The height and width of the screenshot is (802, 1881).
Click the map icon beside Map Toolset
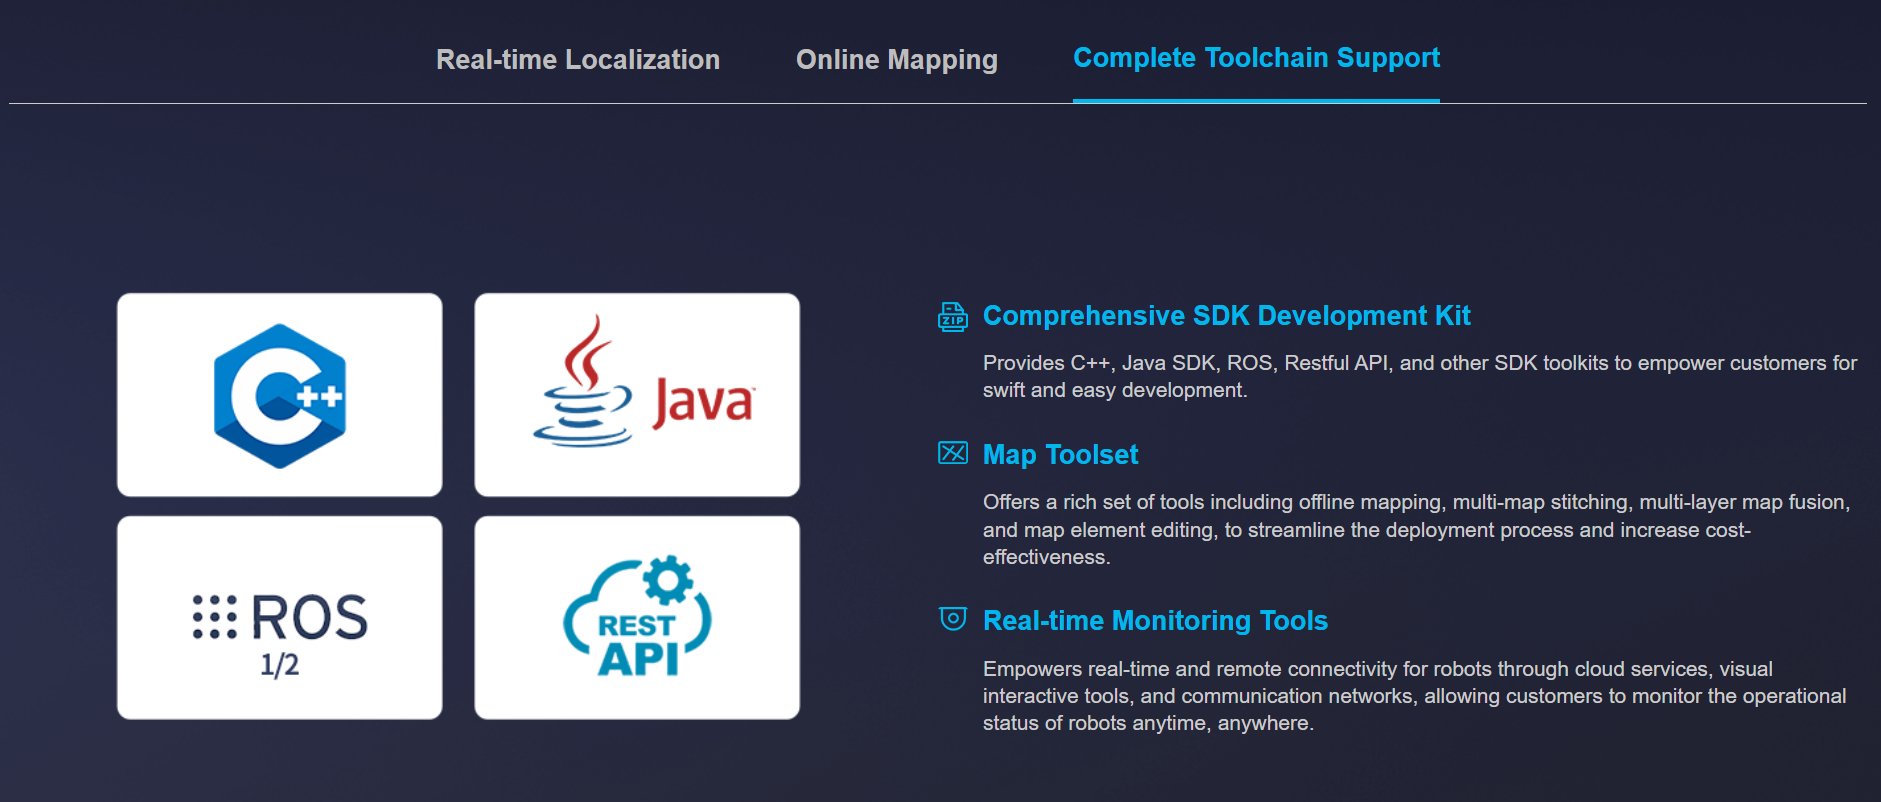point(952,454)
